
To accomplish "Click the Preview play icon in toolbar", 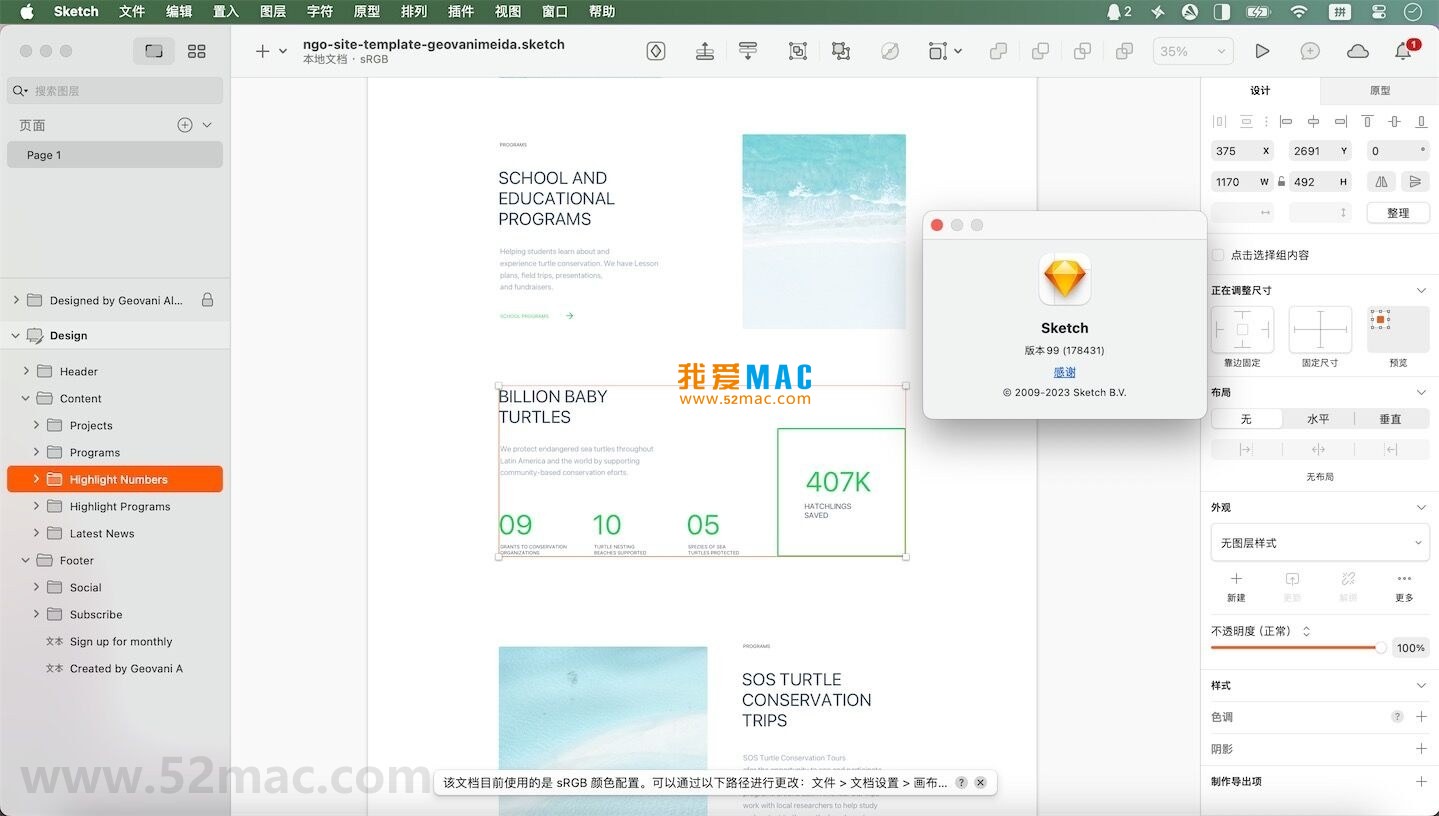I will tap(1262, 51).
